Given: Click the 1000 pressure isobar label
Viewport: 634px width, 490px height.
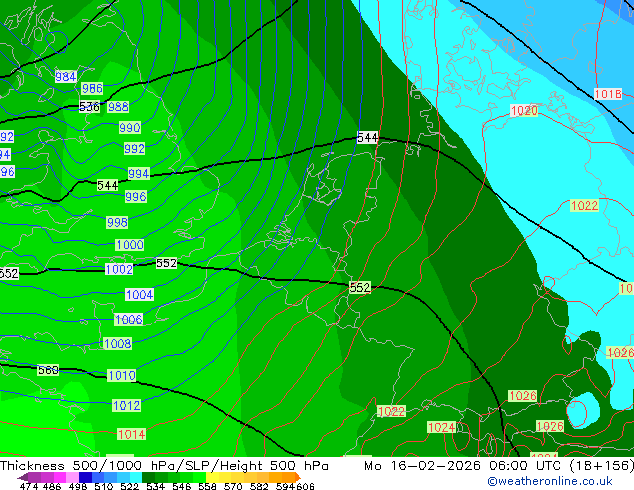Looking at the screenshot, I should tap(129, 245).
